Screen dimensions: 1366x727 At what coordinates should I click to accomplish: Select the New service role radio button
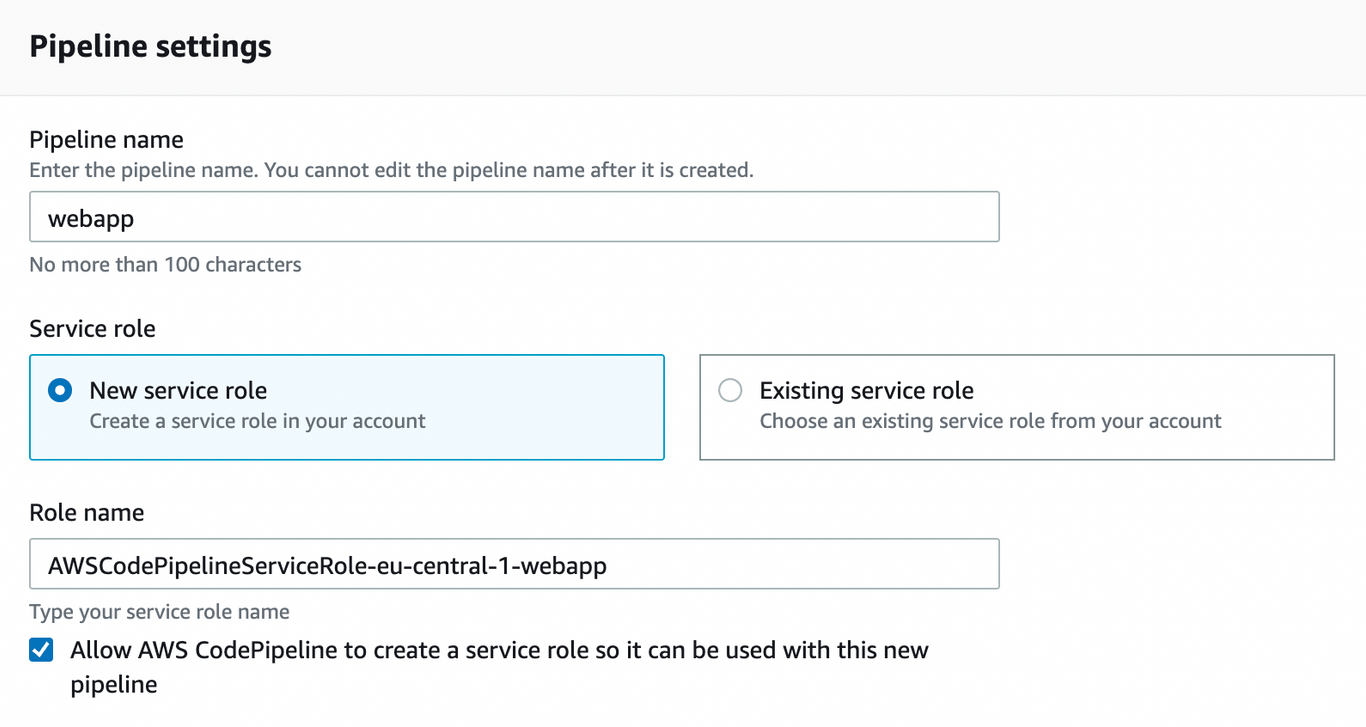(x=60, y=390)
